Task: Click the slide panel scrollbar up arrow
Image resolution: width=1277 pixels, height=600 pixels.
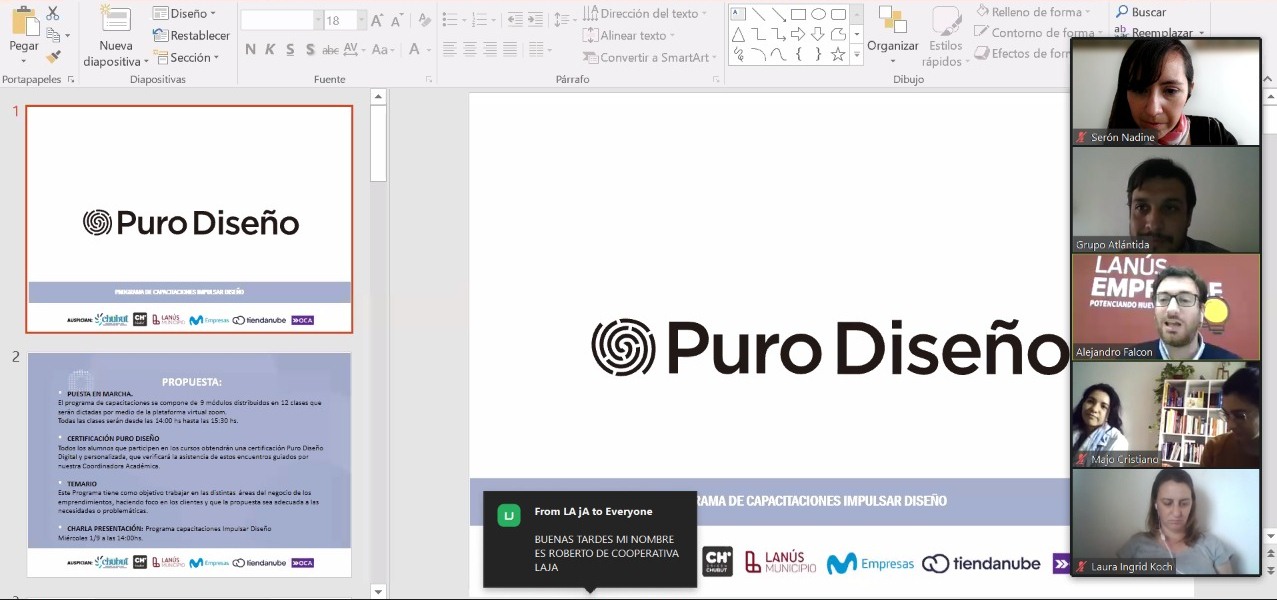Action: pos(379,97)
